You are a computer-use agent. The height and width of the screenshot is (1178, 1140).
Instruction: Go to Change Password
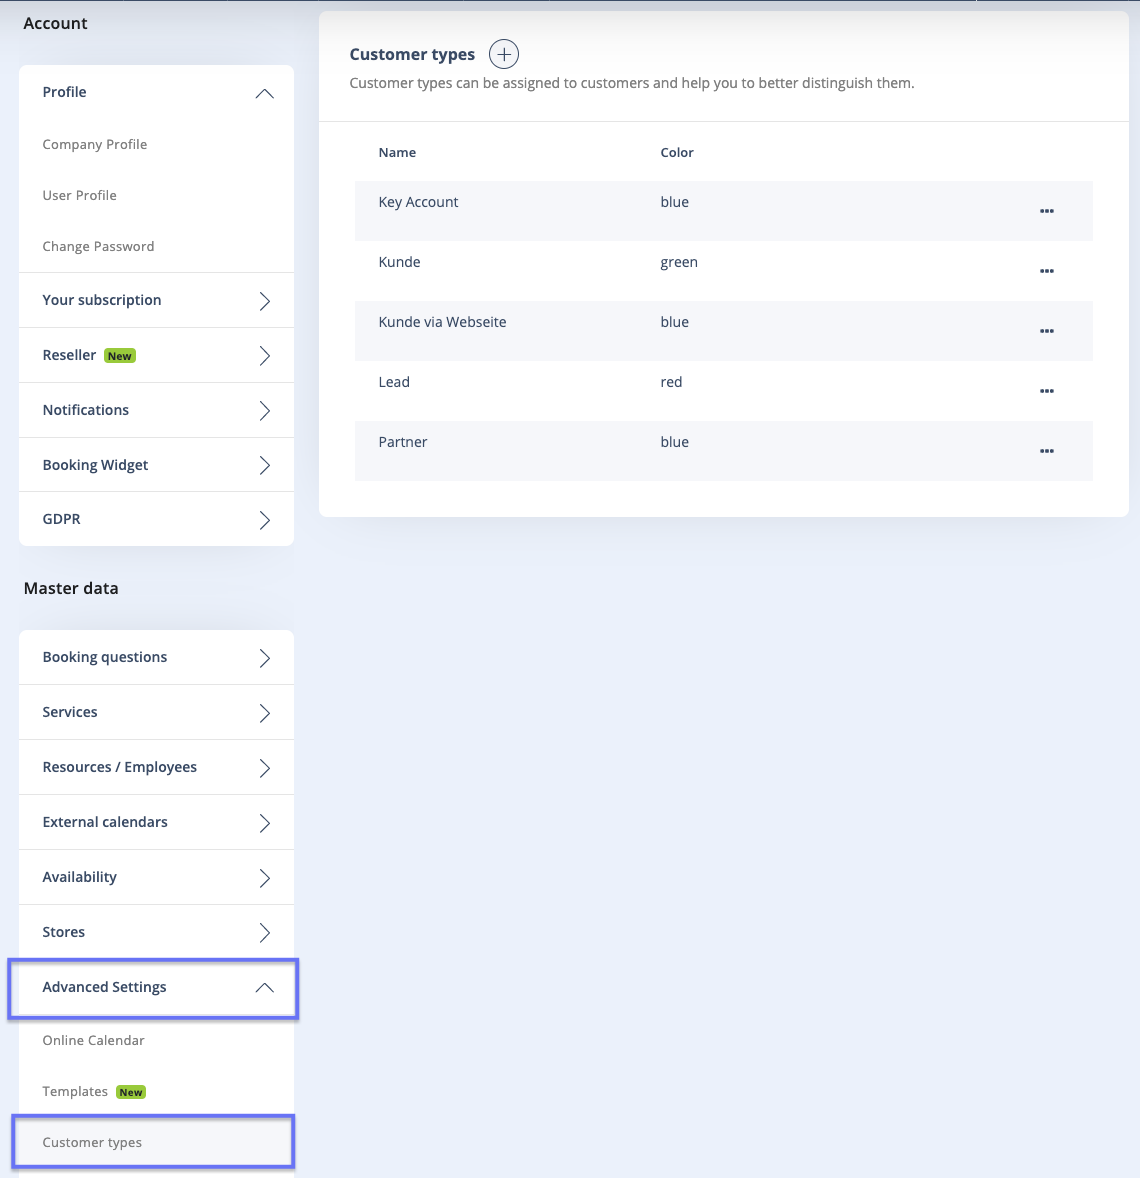click(x=98, y=246)
